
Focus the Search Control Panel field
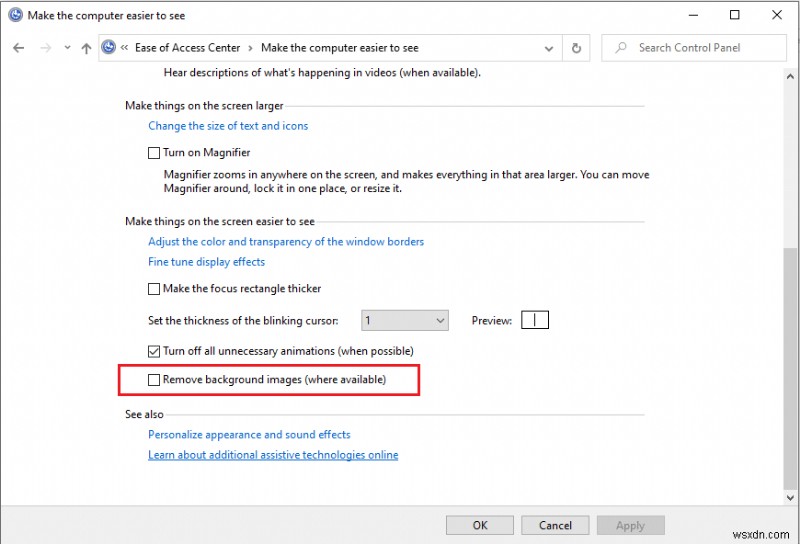pos(694,48)
